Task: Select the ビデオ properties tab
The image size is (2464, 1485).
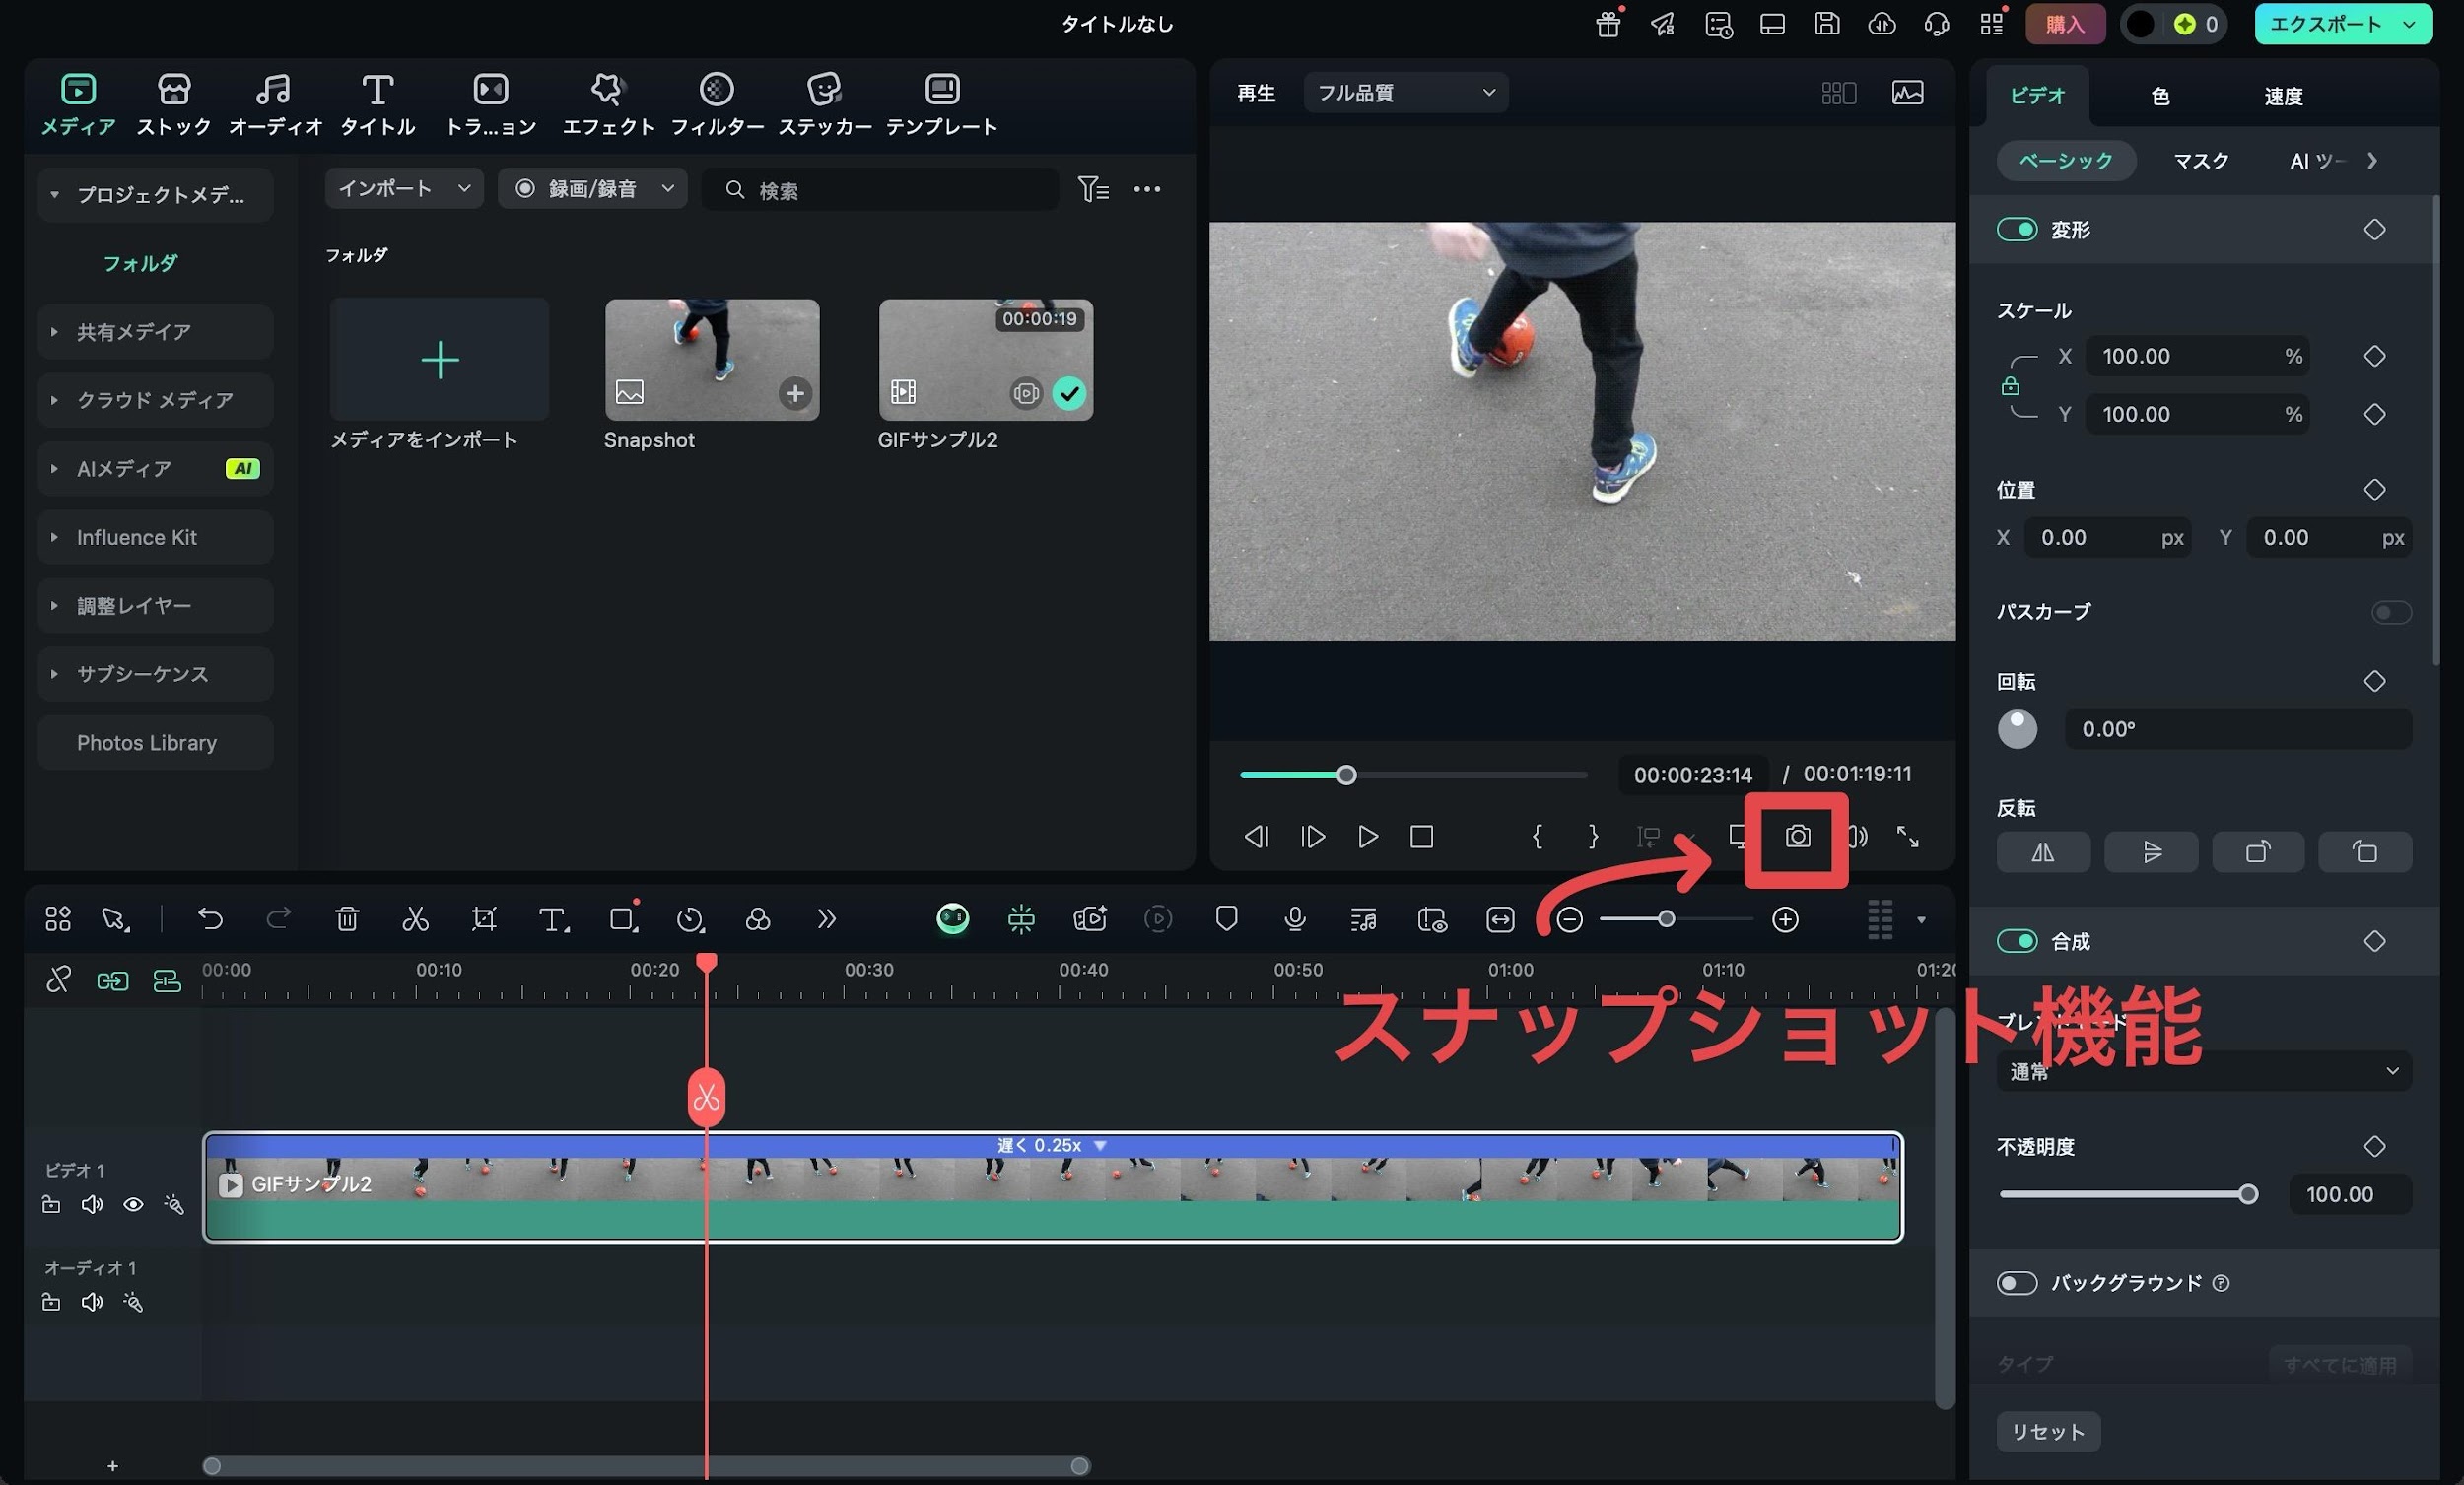Action: [2037, 96]
